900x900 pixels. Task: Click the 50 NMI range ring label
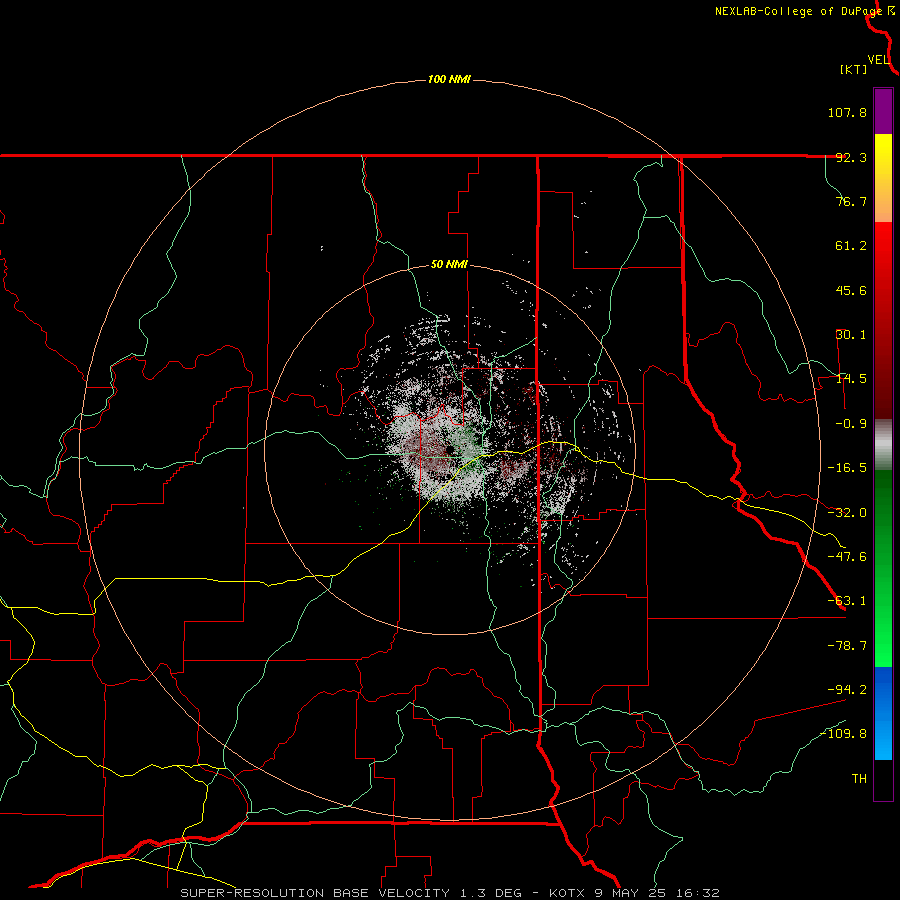(449, 265)
